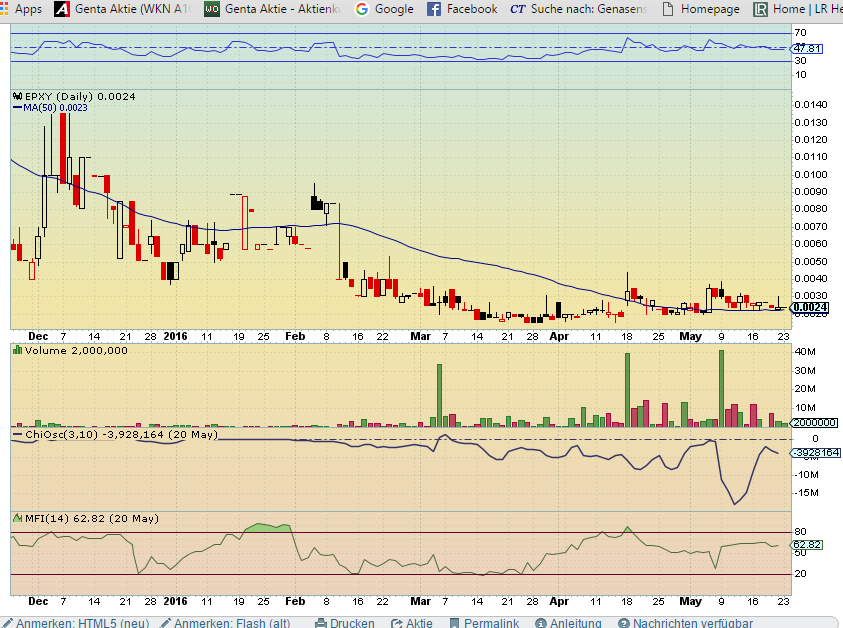843x628 pixels.
Task: Click the Homepage bookmark page icon
Action: tap(668, 9)
